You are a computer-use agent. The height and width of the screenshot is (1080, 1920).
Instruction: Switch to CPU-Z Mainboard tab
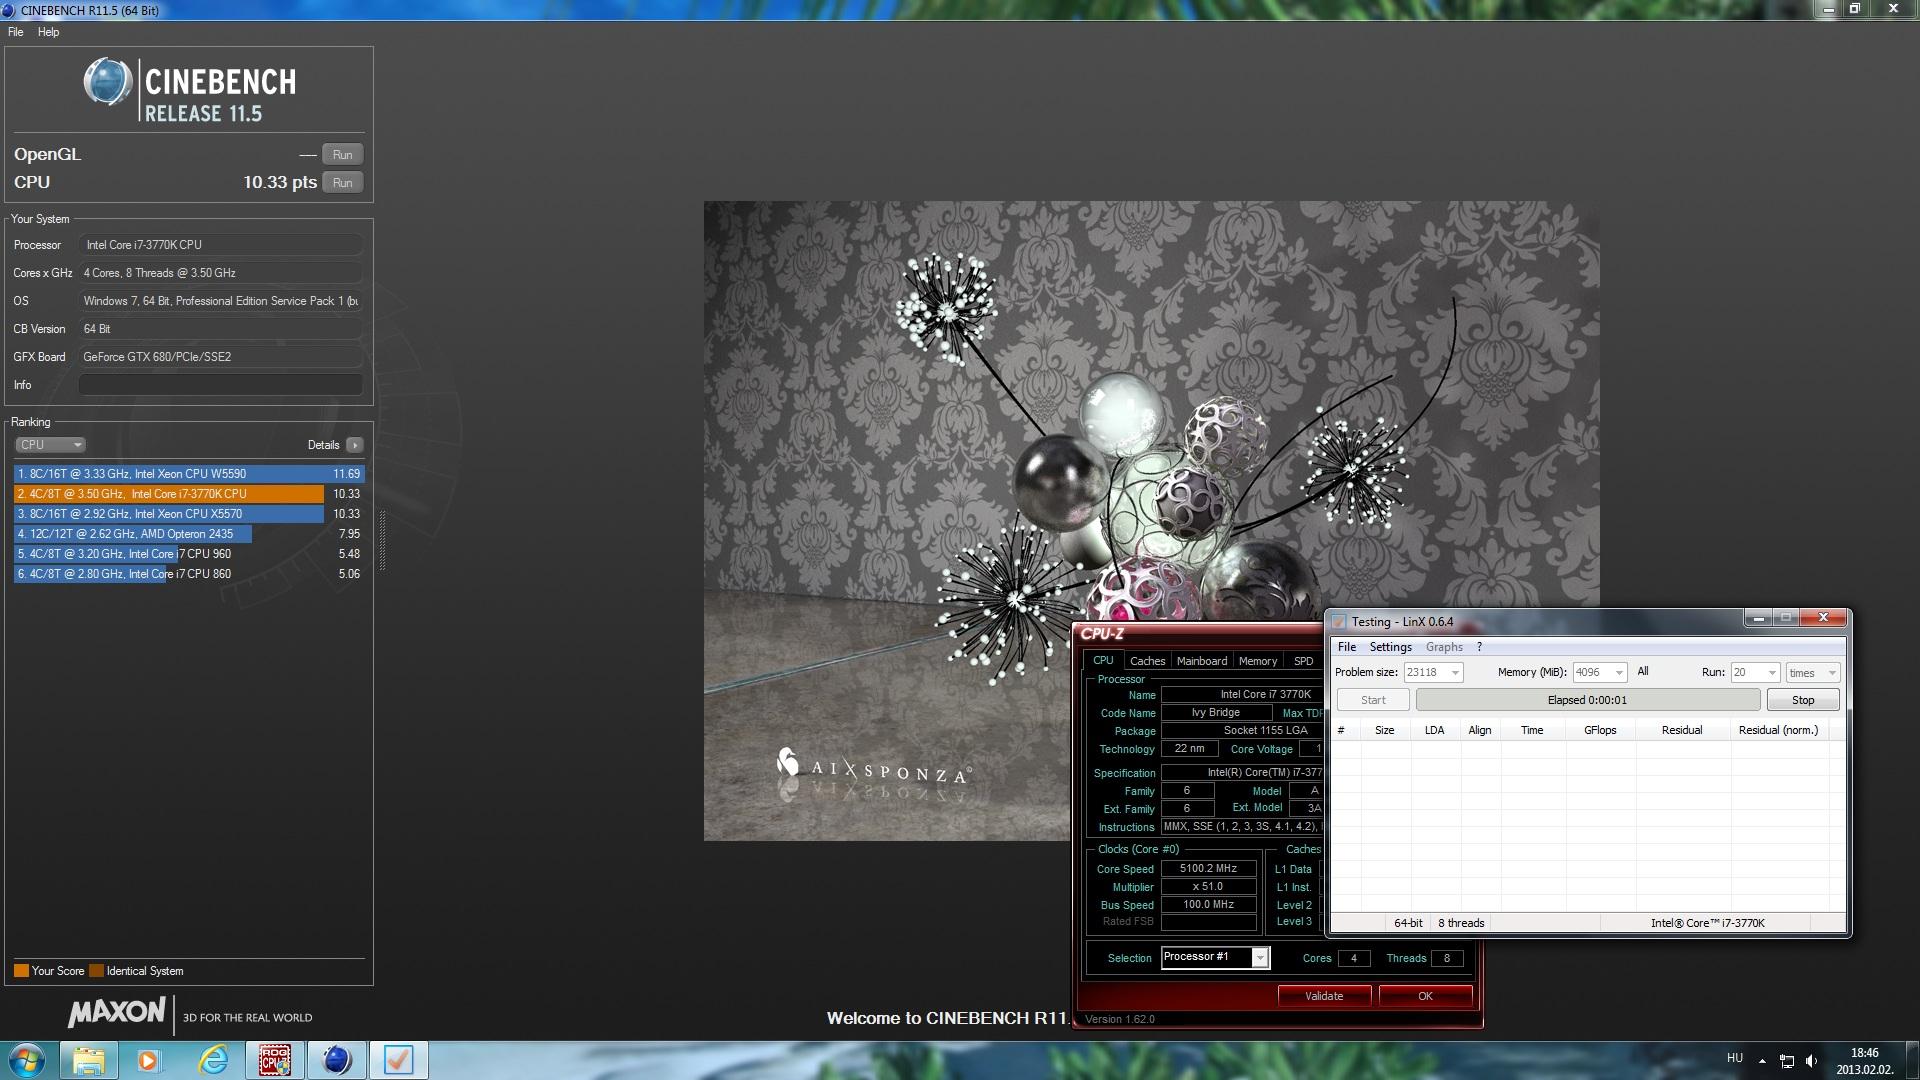1202,661
